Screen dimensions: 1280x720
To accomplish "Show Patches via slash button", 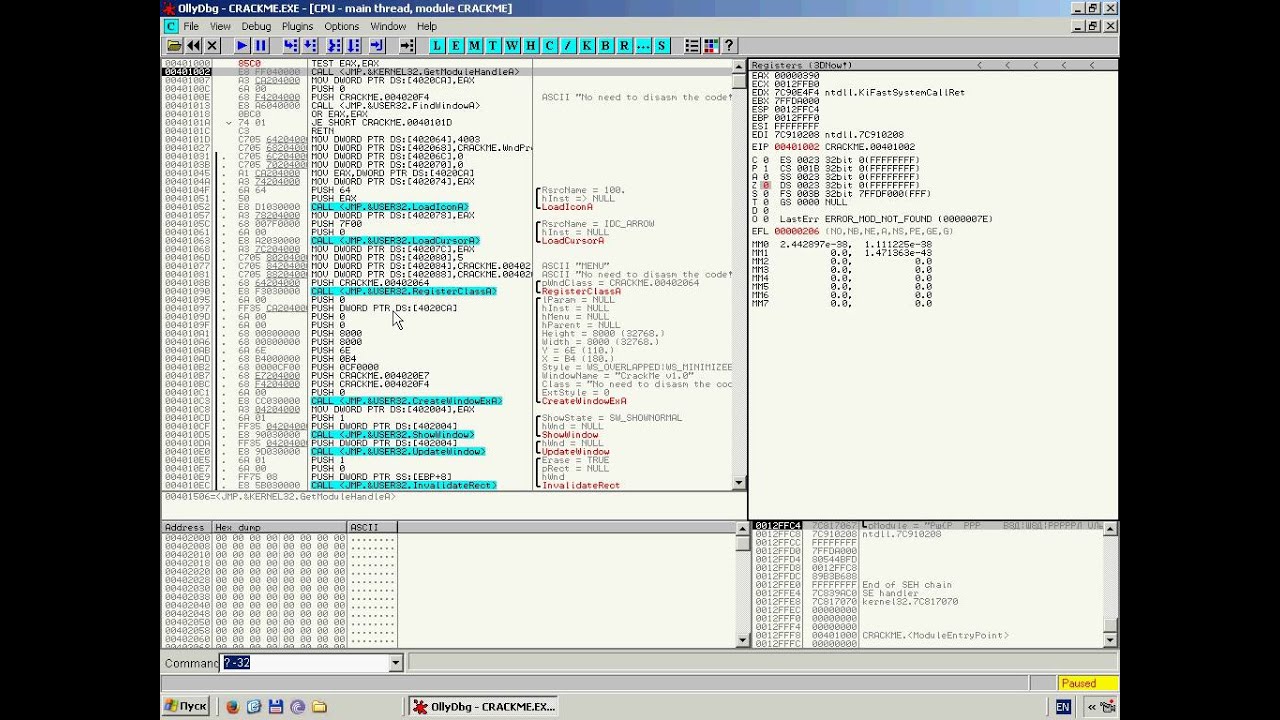I will click(x=568, y=46).
